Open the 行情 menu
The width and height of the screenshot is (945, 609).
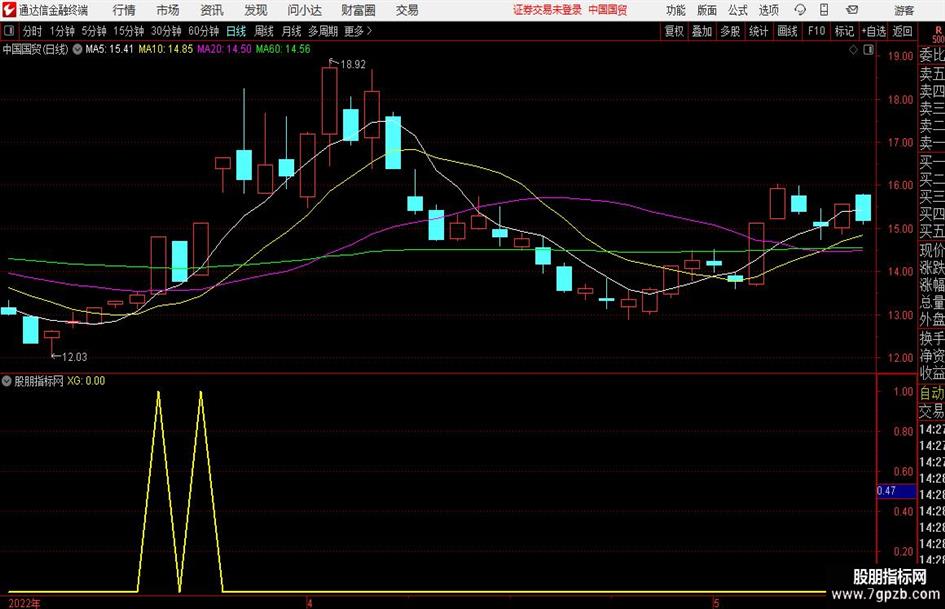pyautogui.click(x=124, y=10)
